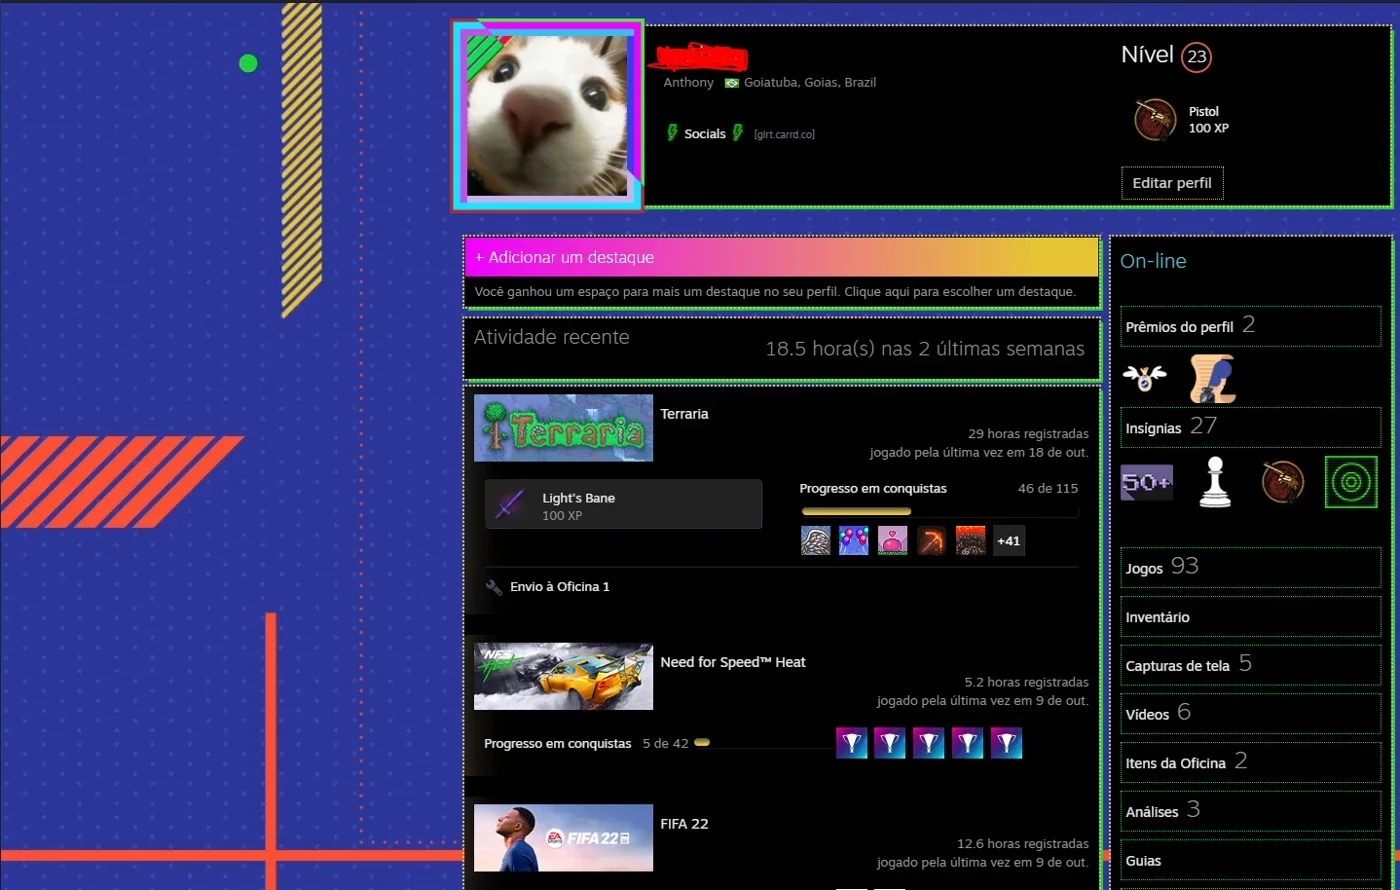The image size is (1400, 890).
Task: Click the 5 de 42 achievement count
Action: (x=665, y=744)
